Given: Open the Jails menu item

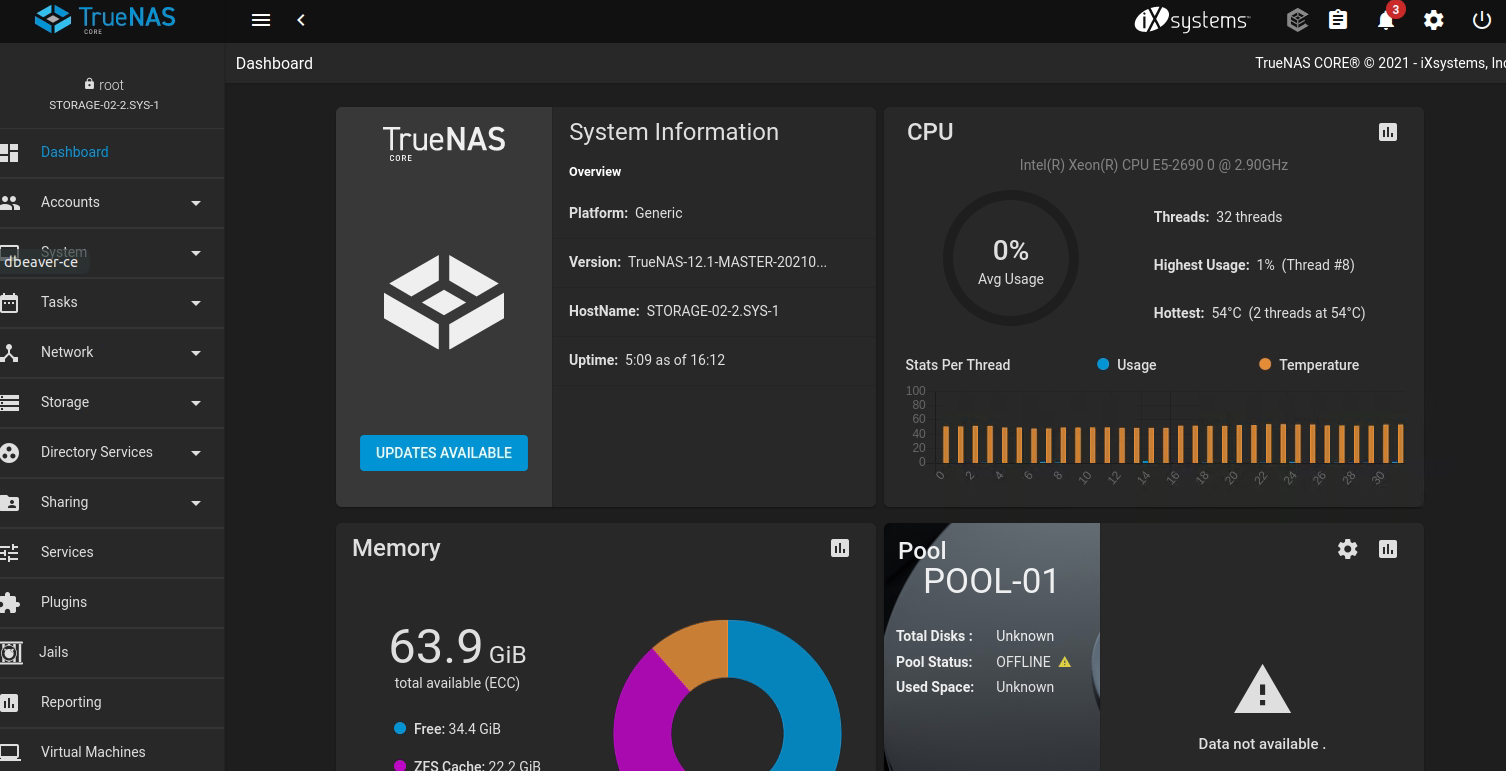Looking at the screenshot, I should (x=112, y=652).
